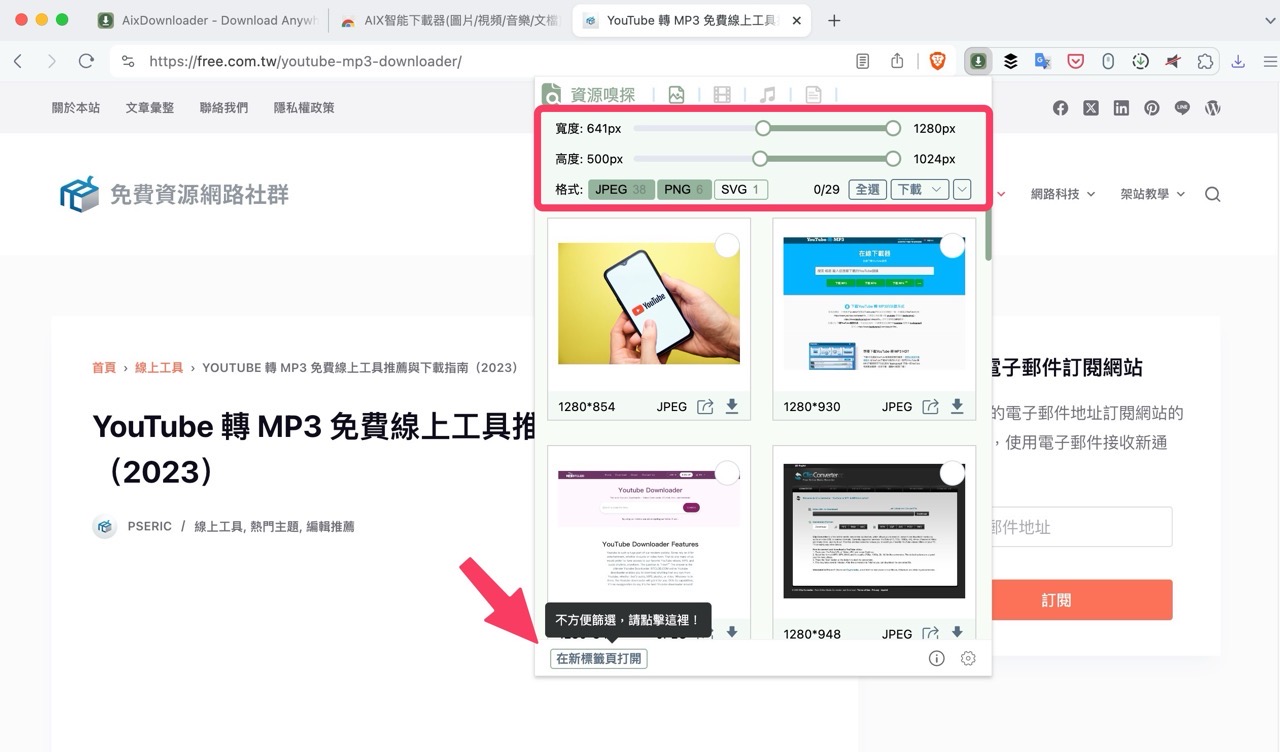Click 在新標籤頁打開 button
Image resolution: width=1280 pixels, height=752 pixels.
(599, 658)
